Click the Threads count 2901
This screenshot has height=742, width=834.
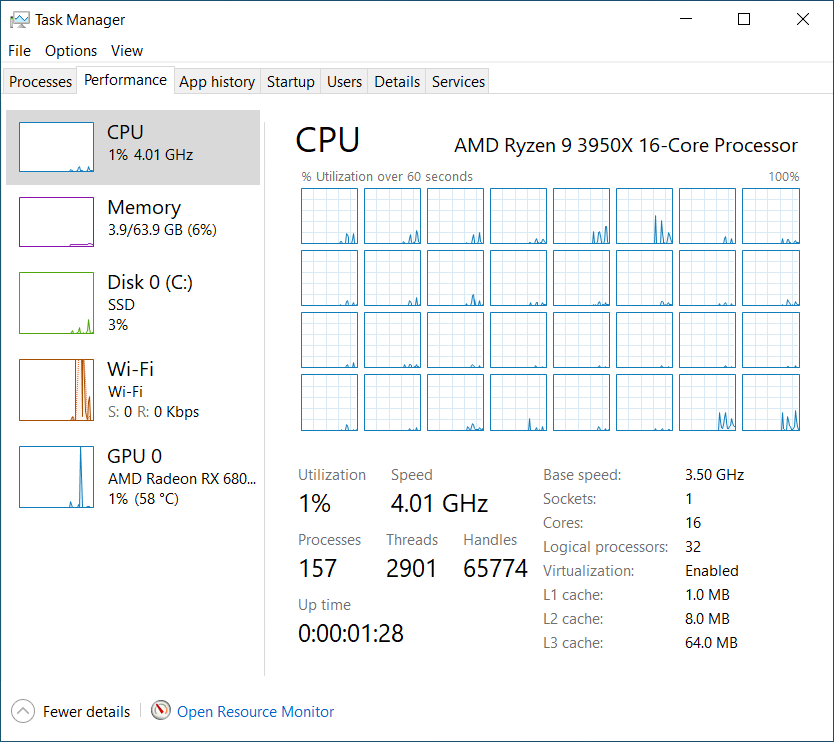coord(411,568)
